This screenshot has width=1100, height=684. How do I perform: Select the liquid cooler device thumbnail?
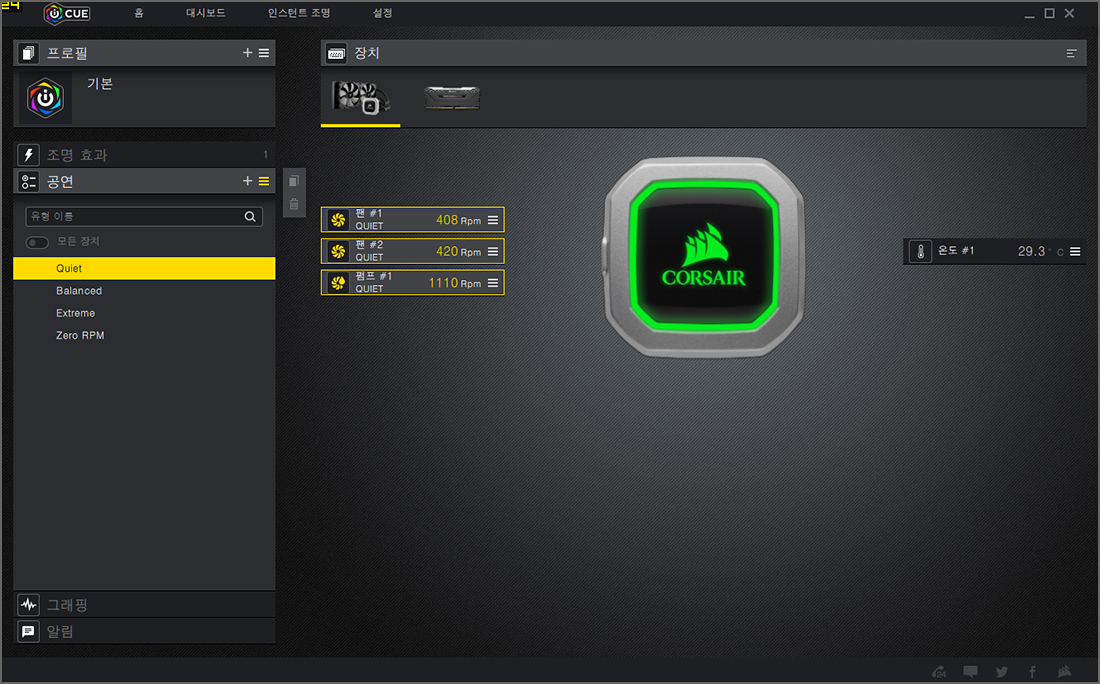tap(361, 98)
